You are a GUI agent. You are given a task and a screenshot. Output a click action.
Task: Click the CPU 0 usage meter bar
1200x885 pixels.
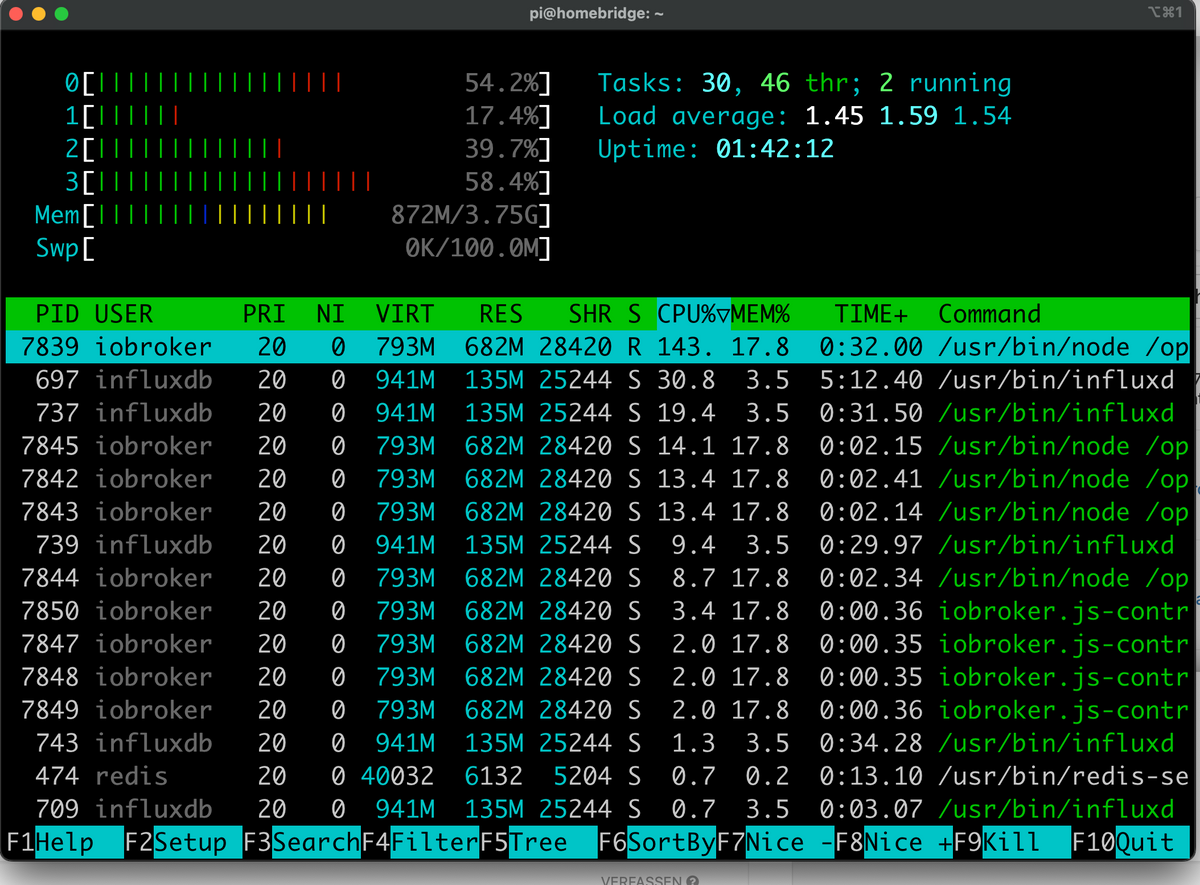[x=308, y=83]
